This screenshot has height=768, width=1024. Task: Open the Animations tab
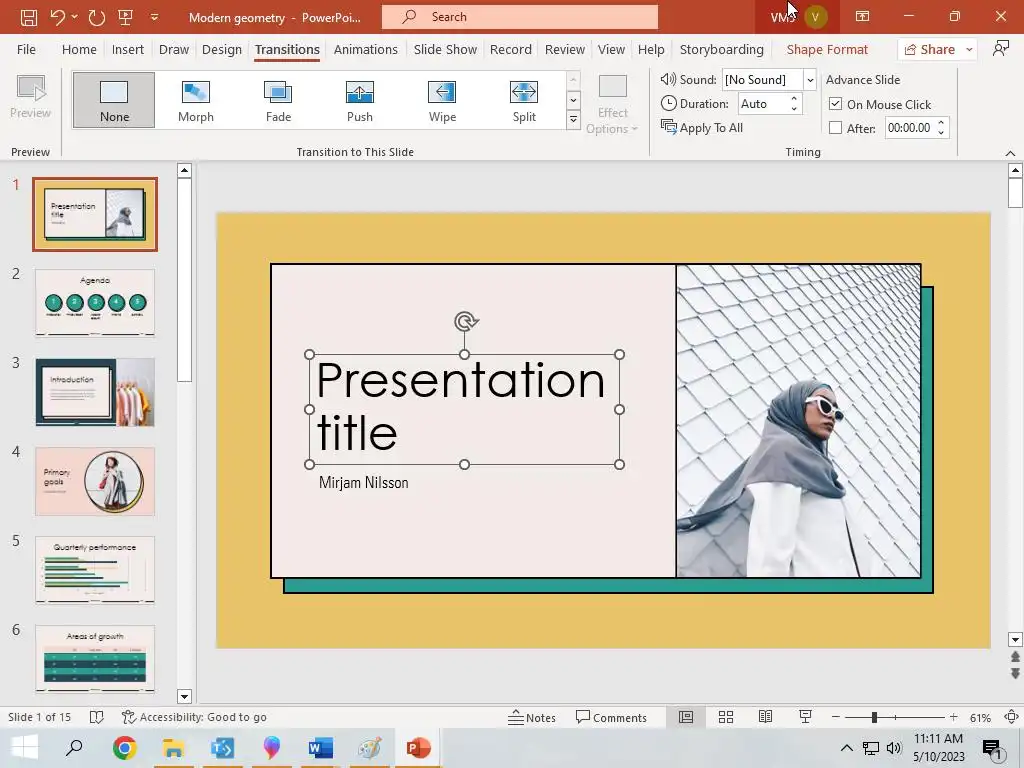click(365, 49)
